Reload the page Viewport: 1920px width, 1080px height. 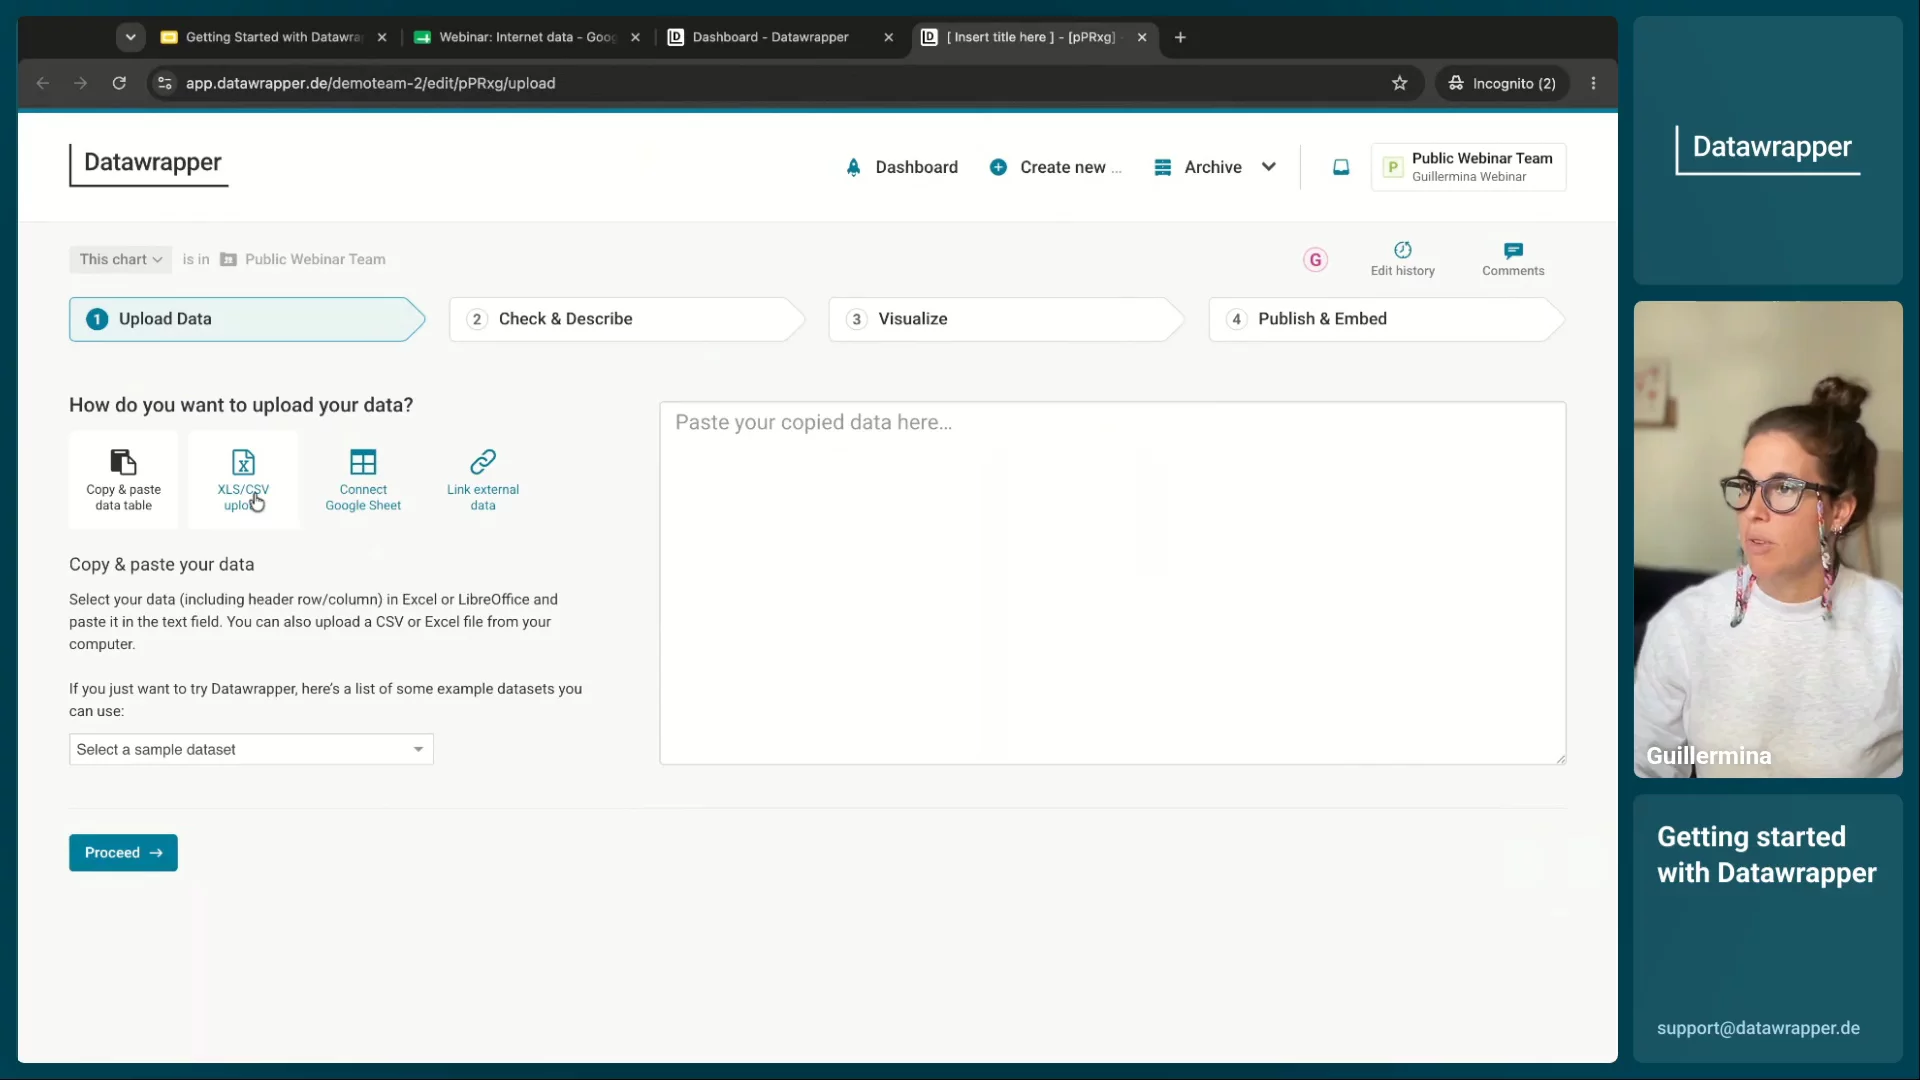pyautogui.click(x=119, y=83)
